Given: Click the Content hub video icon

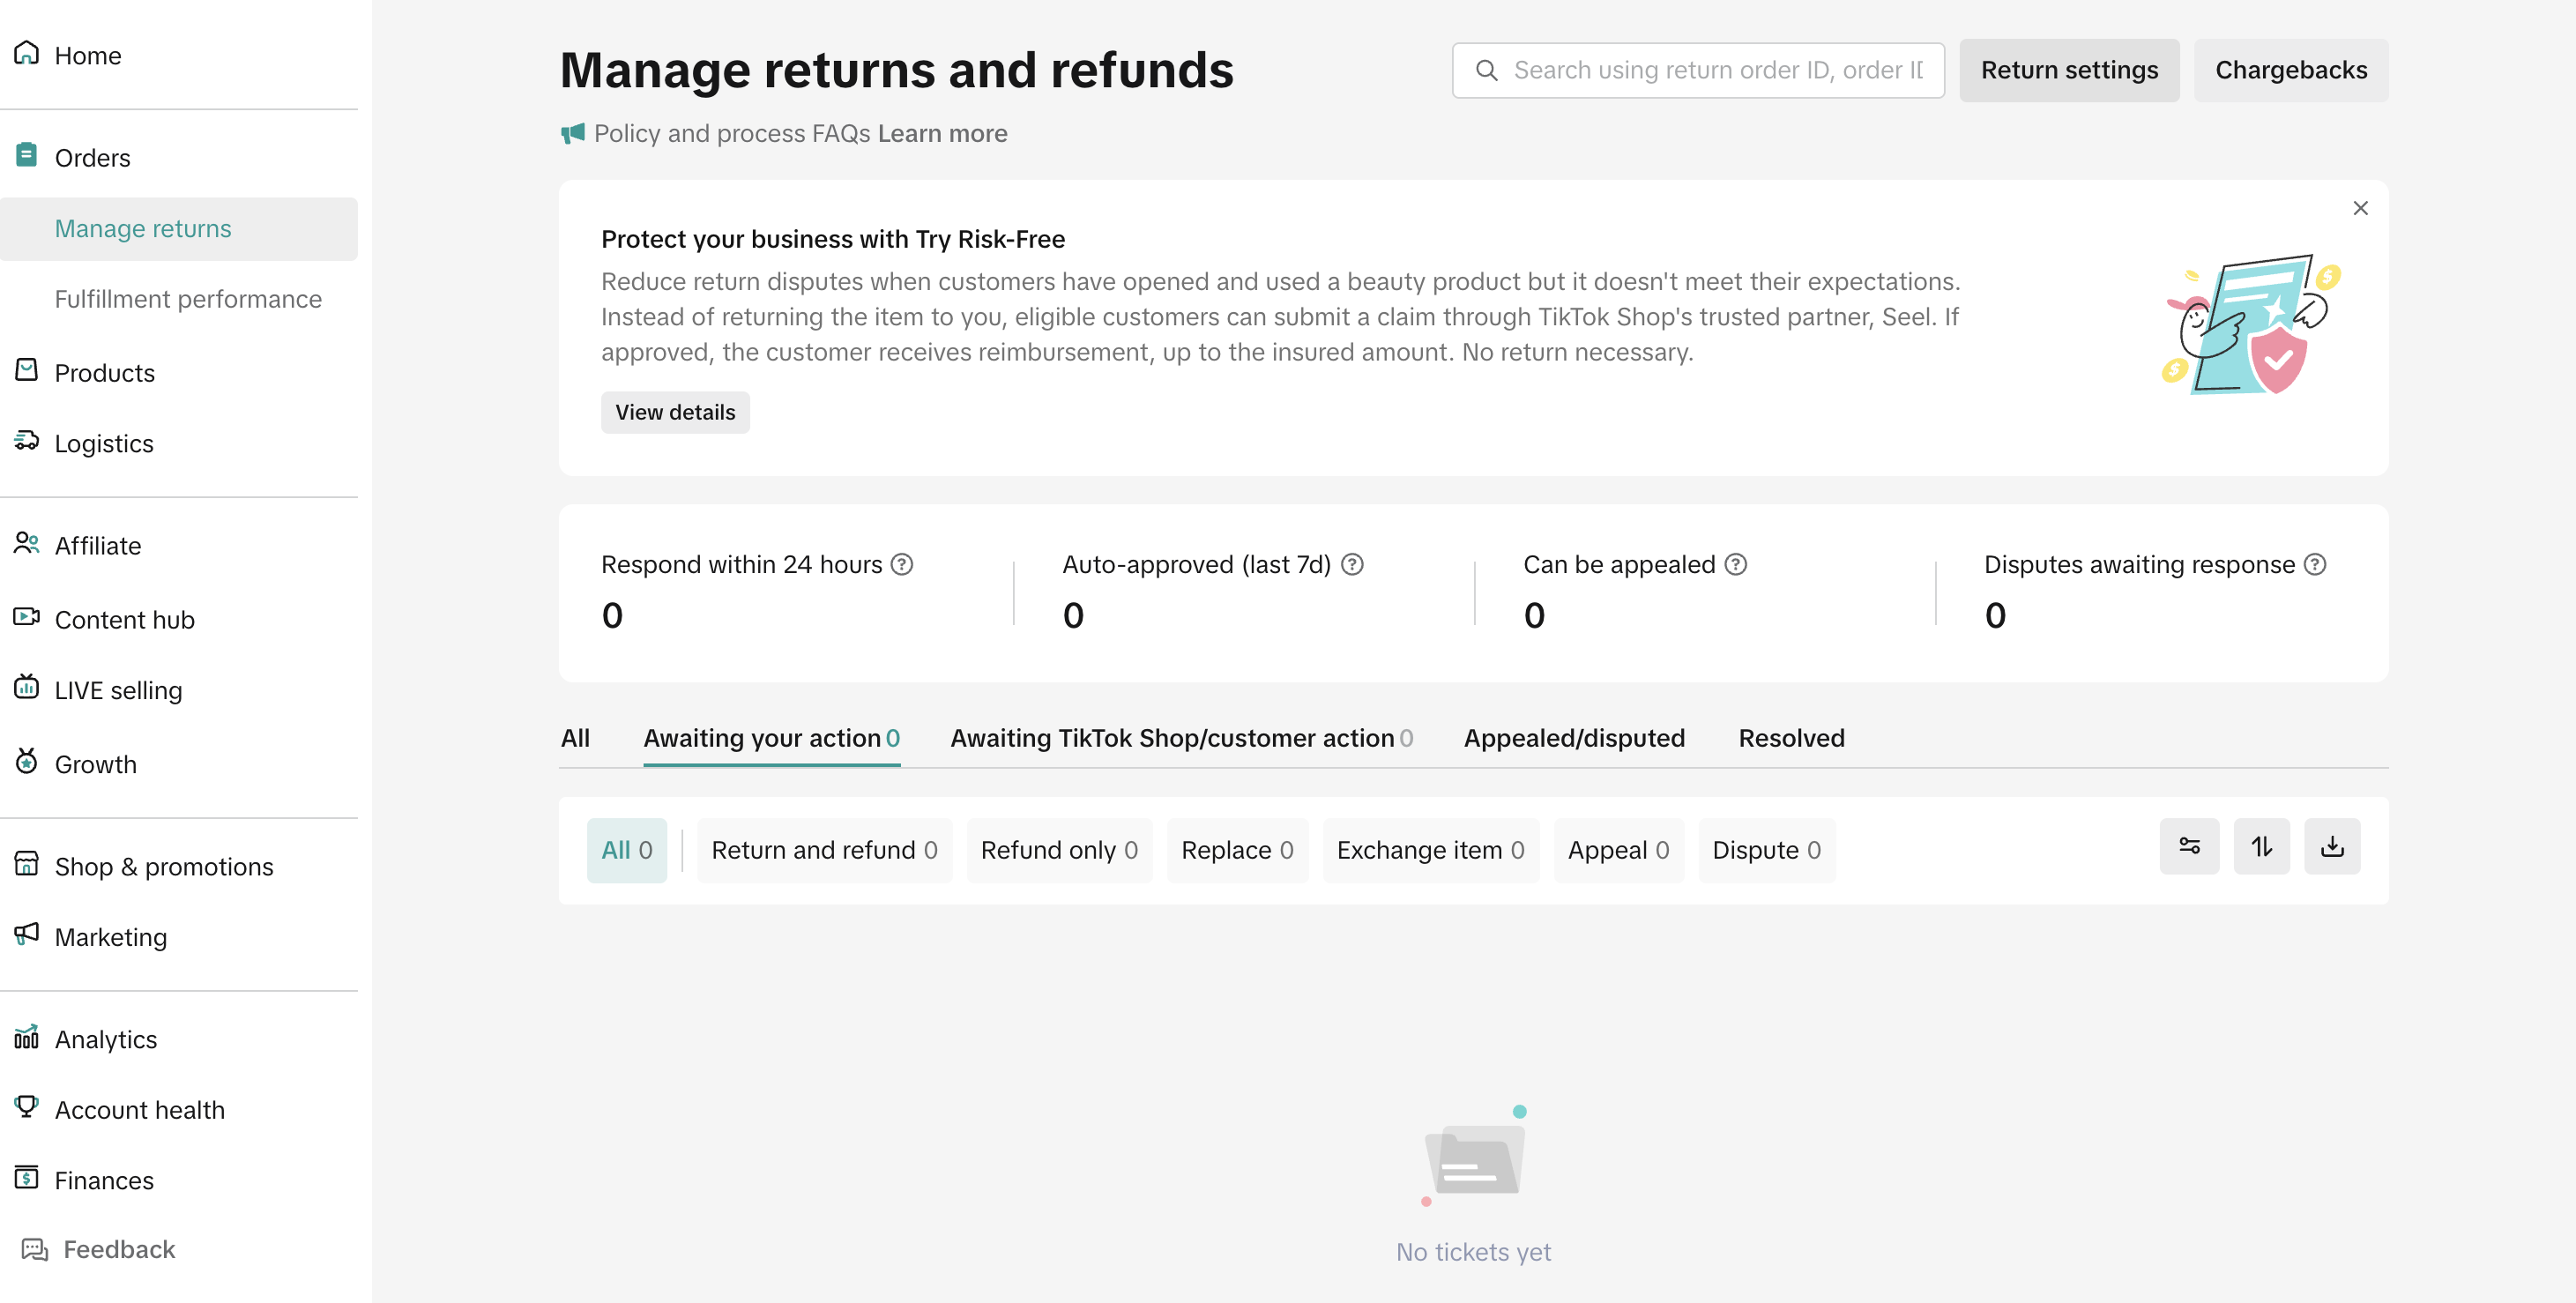Looking at the screenshot, I should coord(27,617).
